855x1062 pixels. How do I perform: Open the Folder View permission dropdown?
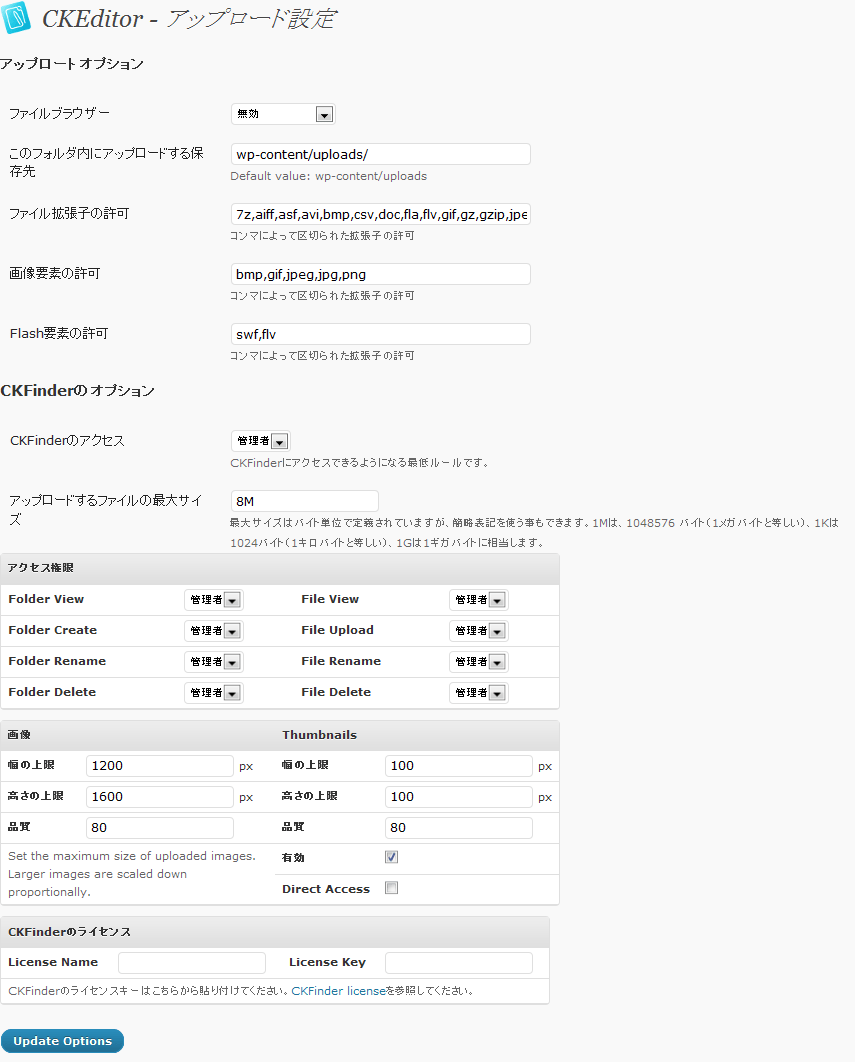(x=213, y=599)
